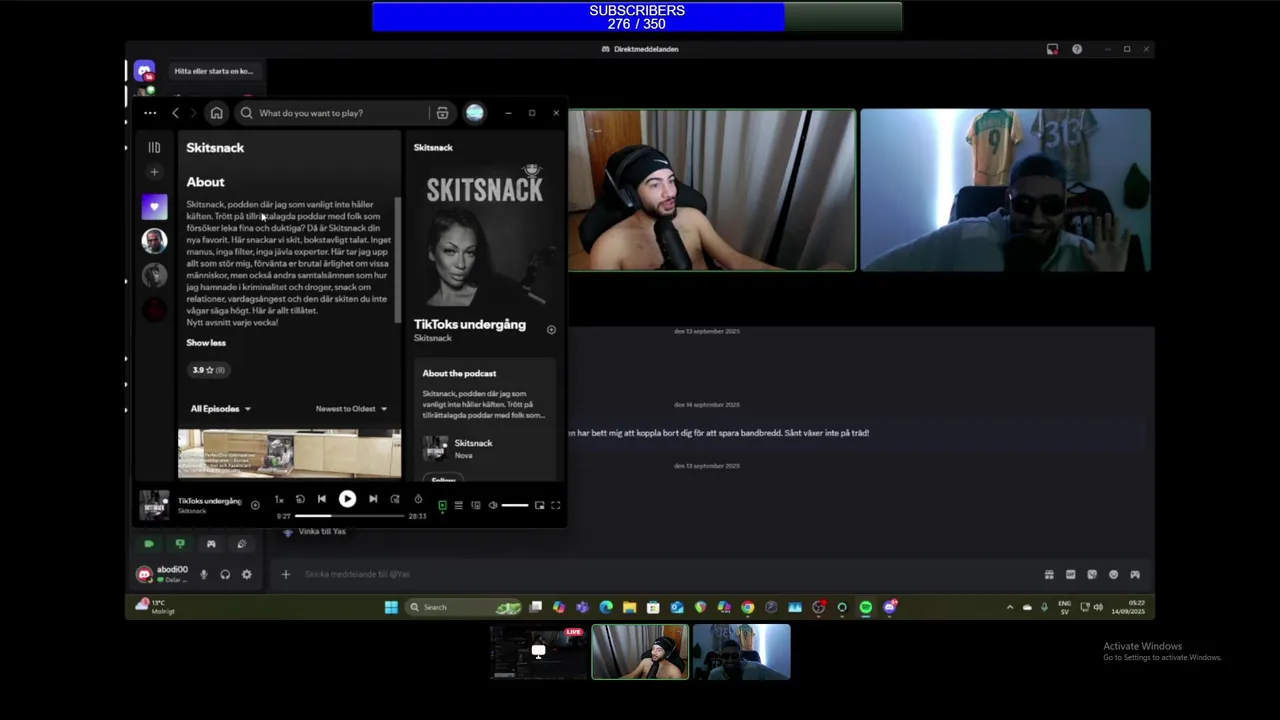Adjust Spotify volume slider

click(x=514, y=505)
